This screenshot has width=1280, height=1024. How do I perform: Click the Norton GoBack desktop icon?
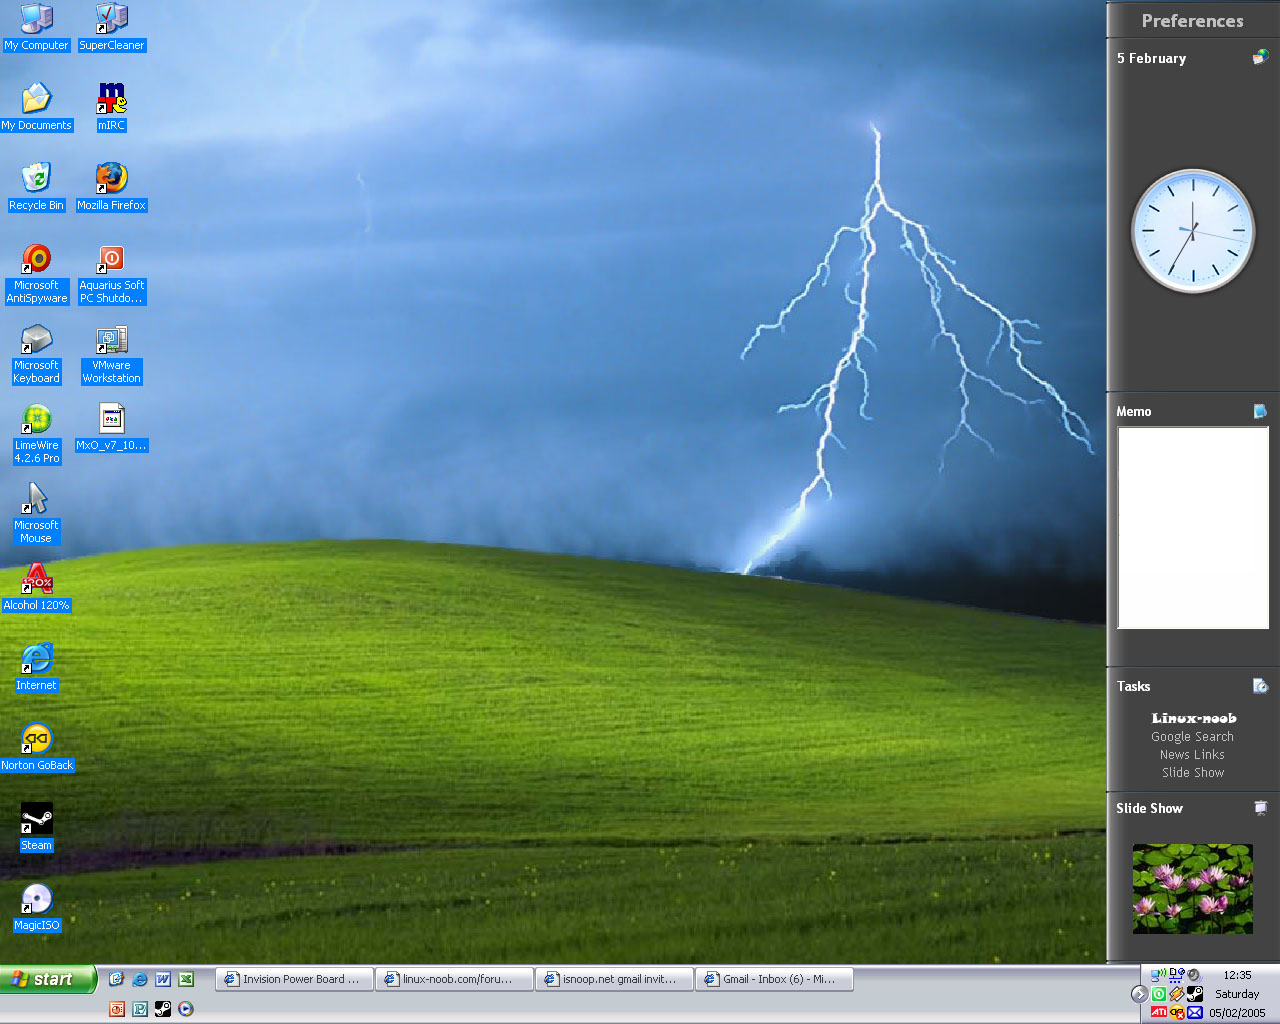[x=37, y=741]
